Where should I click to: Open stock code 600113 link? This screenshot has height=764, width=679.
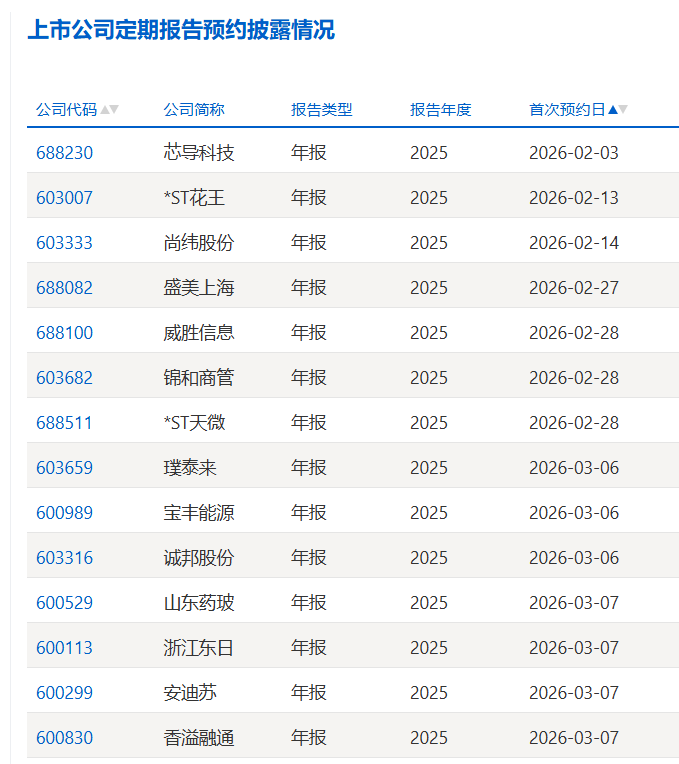64,648
